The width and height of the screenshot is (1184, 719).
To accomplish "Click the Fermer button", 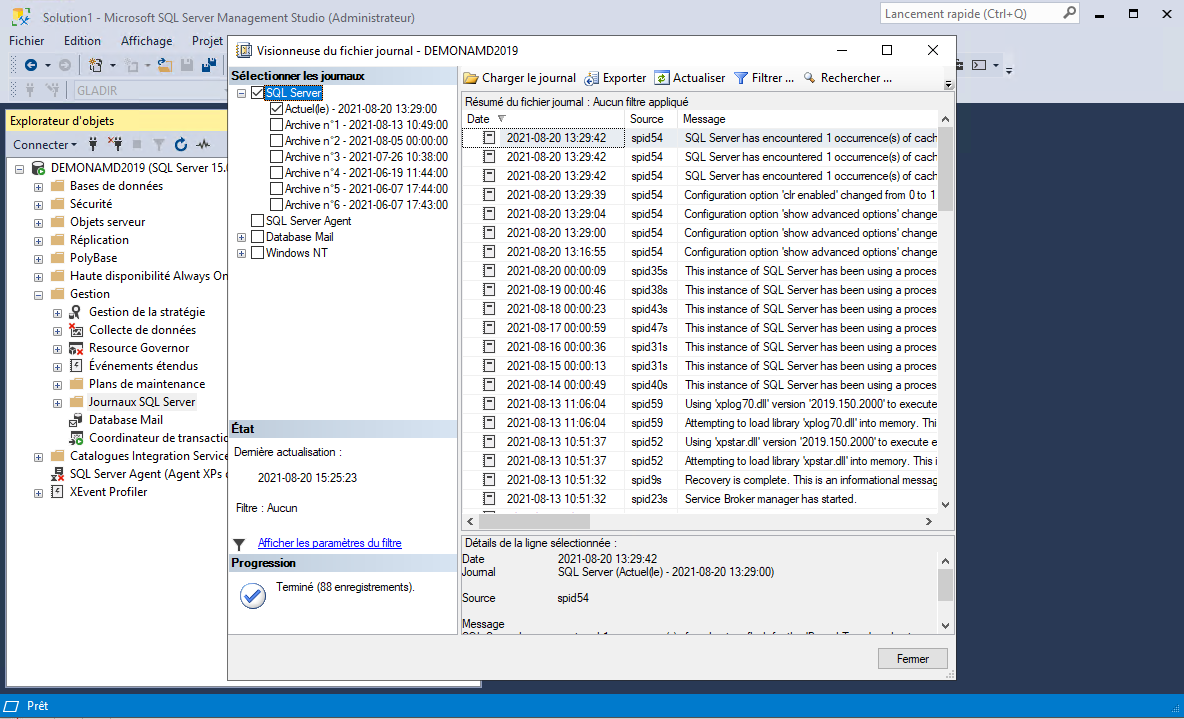I will pyautogui.click(x=912, y=658).
